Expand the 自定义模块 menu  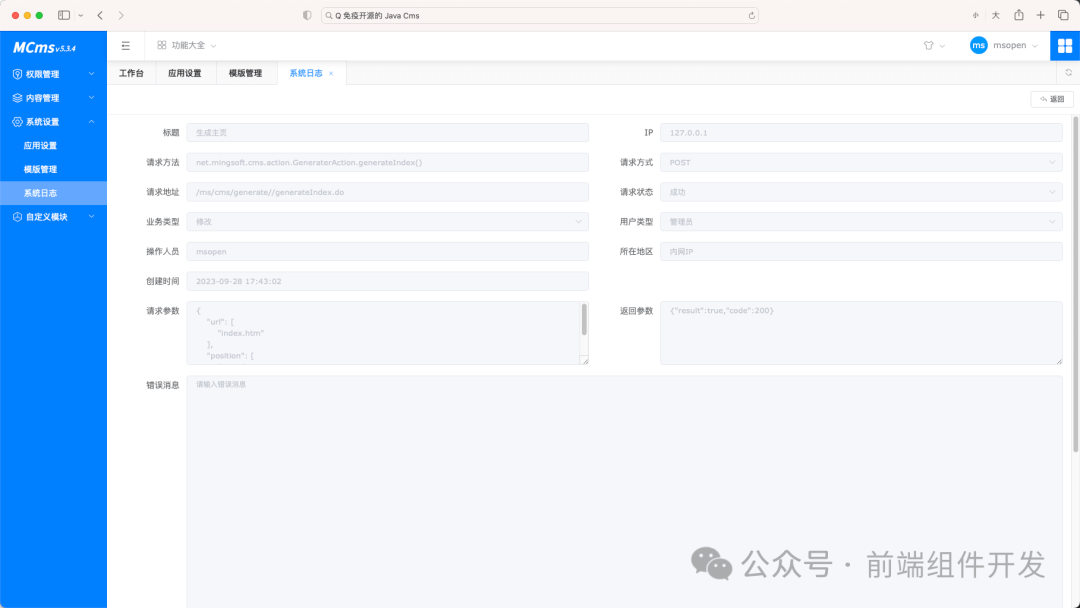point(92,217)
